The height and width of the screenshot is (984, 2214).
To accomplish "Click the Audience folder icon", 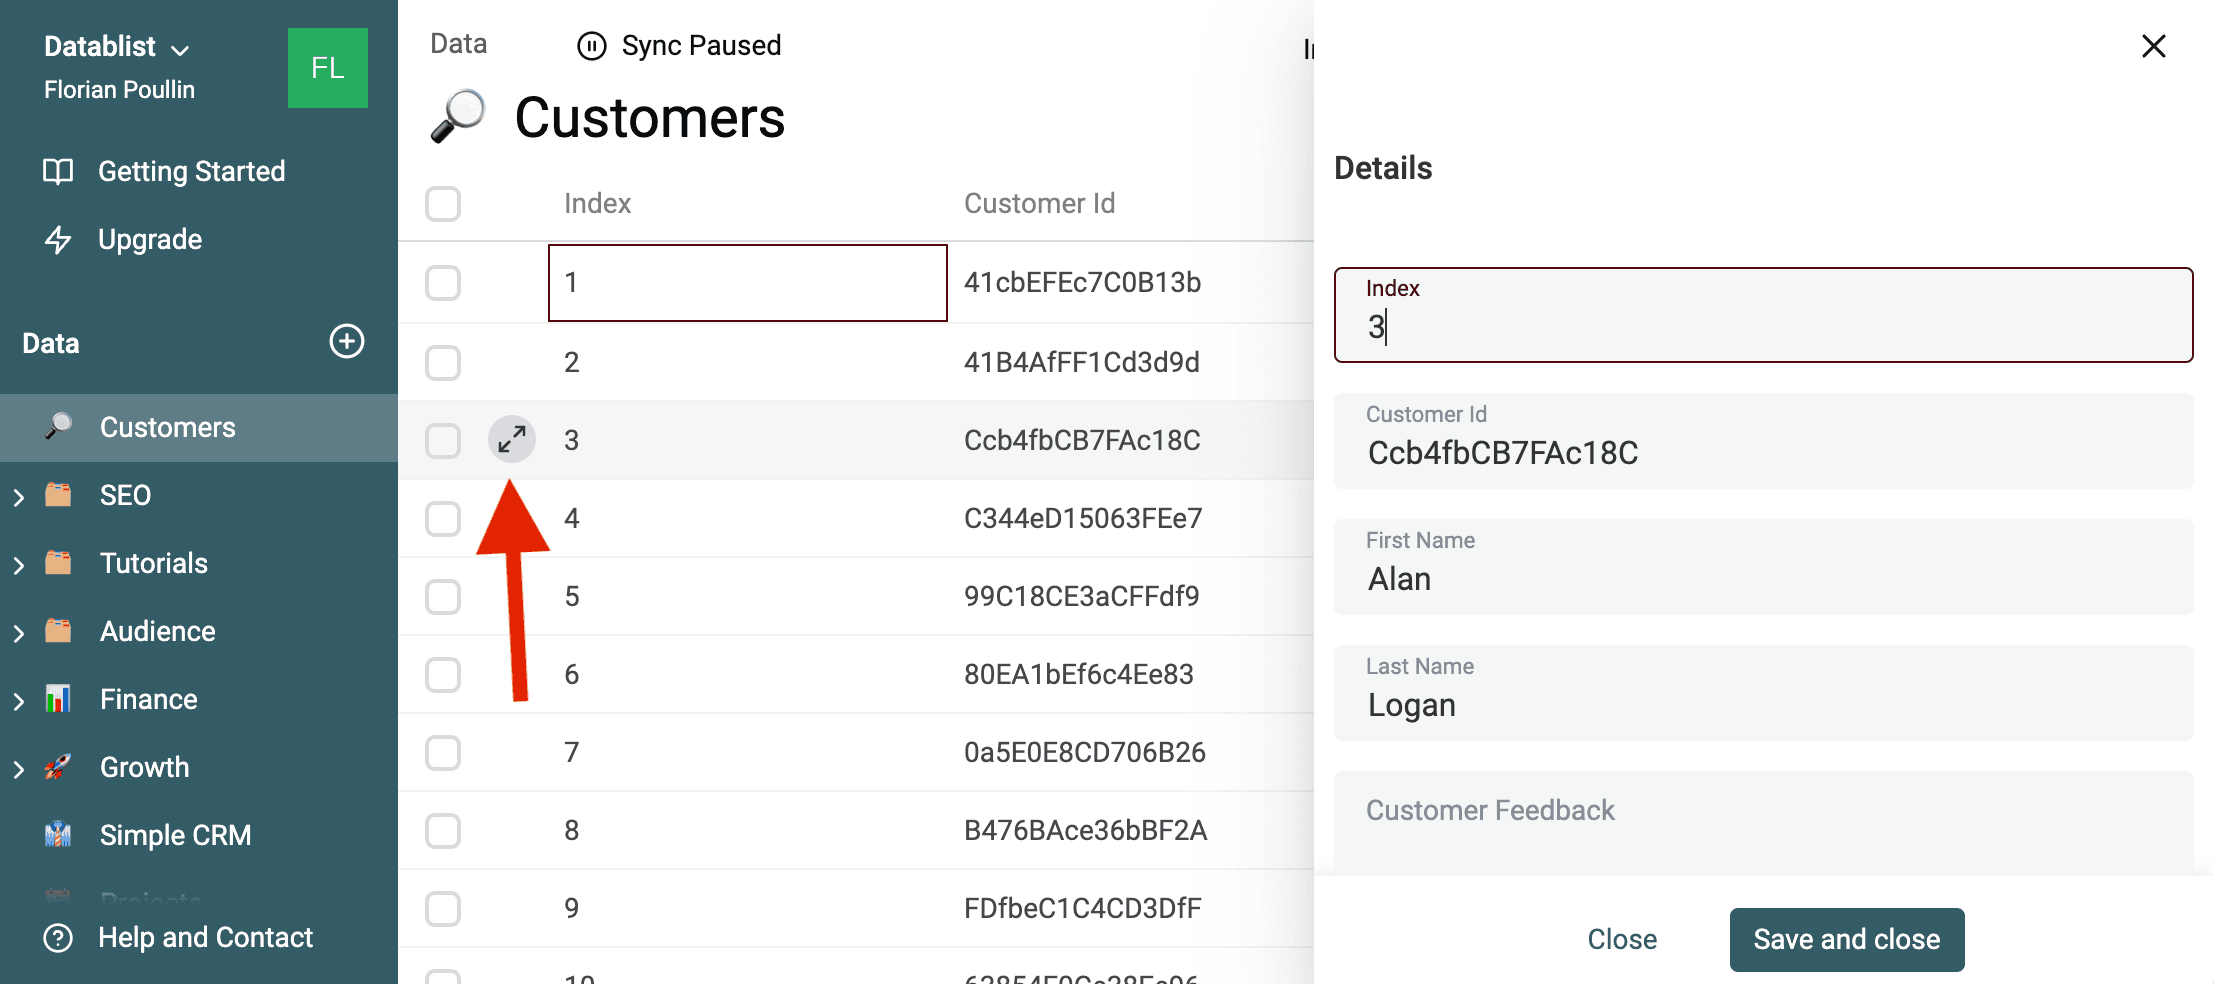I will 58,631.
